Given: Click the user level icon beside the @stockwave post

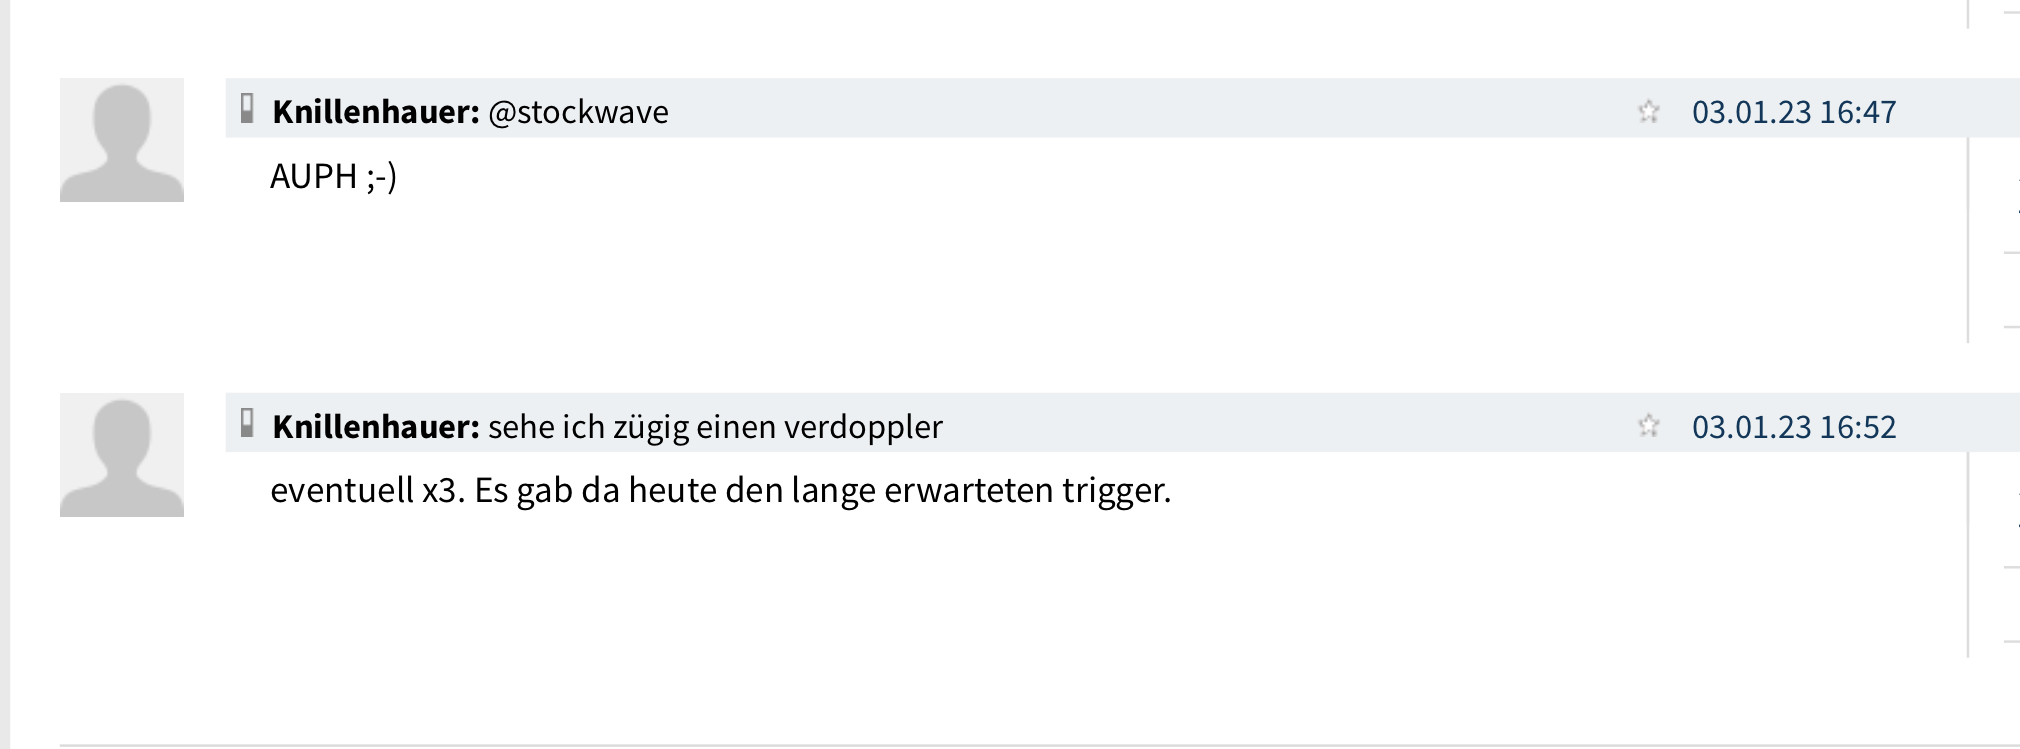Looking at the screenshot, I should point(247,109).
